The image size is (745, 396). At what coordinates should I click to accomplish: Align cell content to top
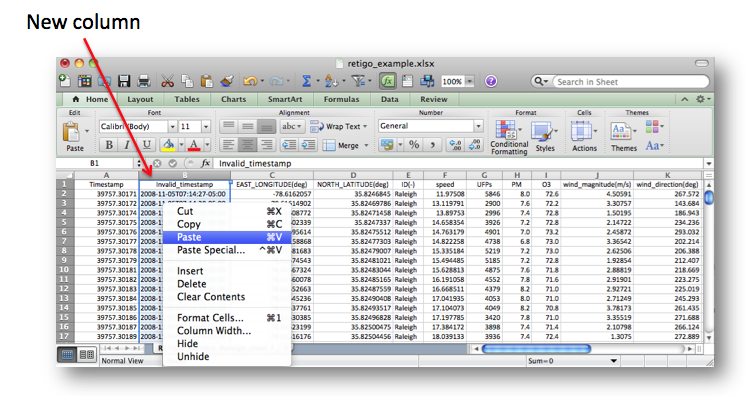pos(229,126)
